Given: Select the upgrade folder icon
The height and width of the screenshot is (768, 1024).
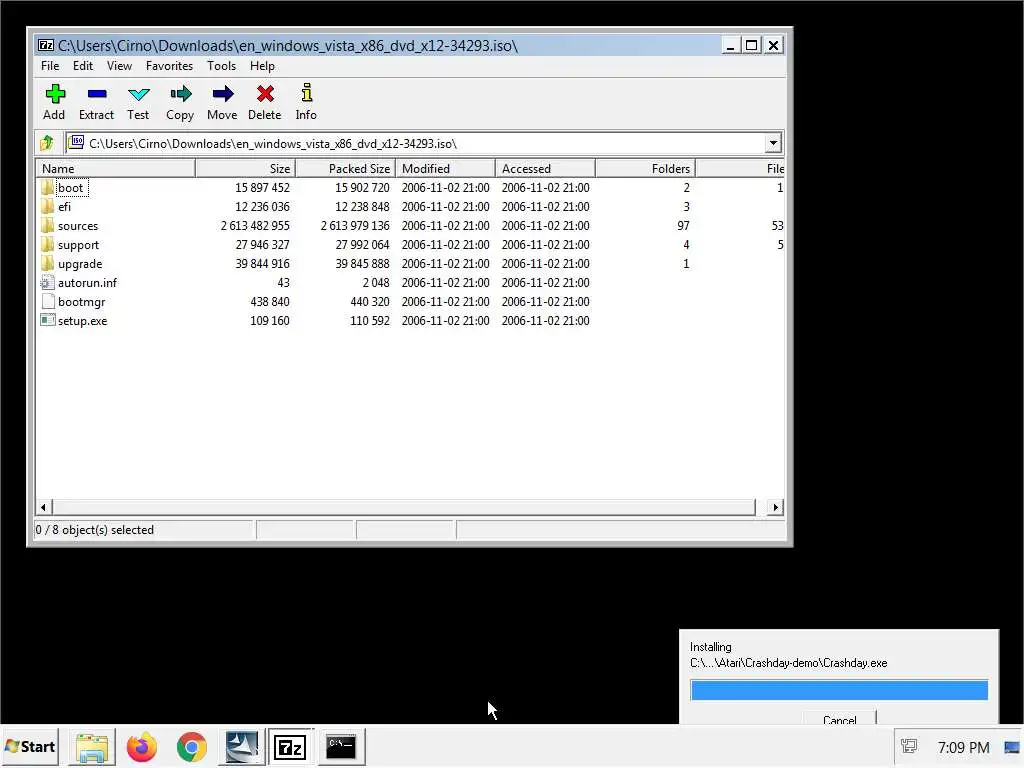Looking at the screenshot, I should [x=47, y=264].
